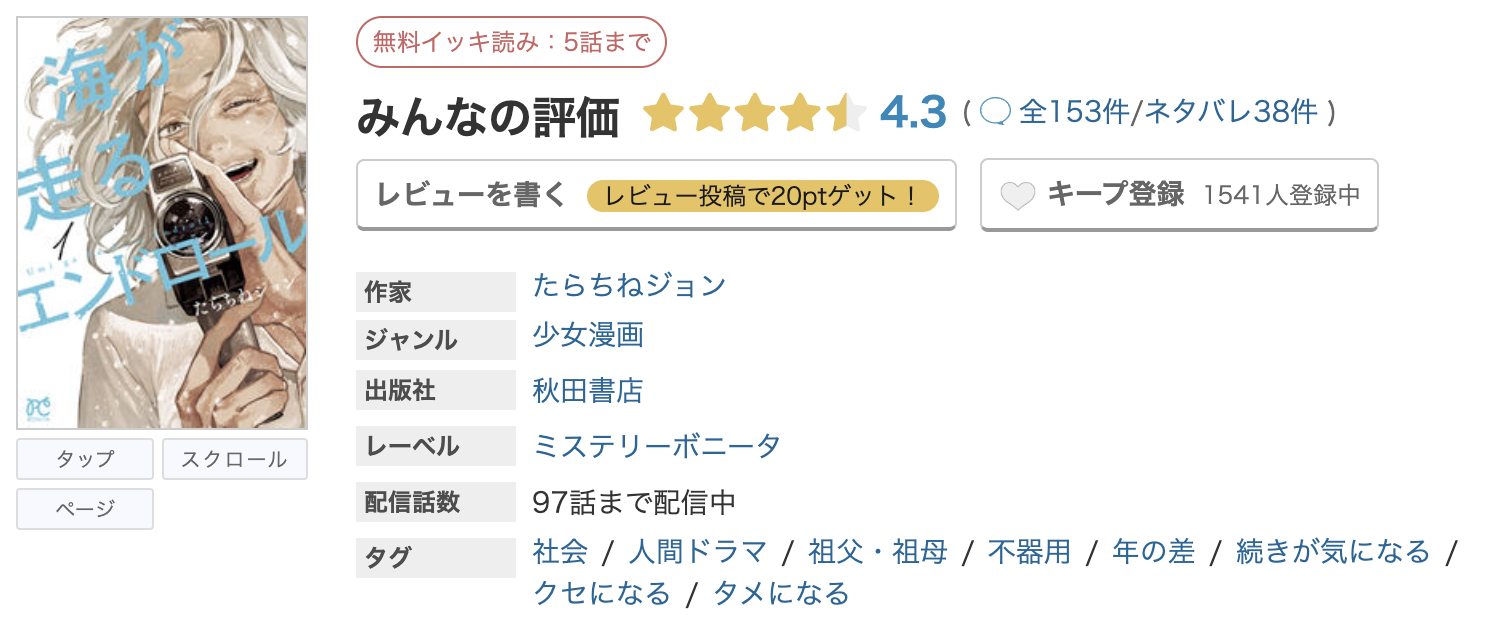
Task: Open the 作家 row entry たらちねジョン
Action: pyautogui.click(x=628, y=285)
